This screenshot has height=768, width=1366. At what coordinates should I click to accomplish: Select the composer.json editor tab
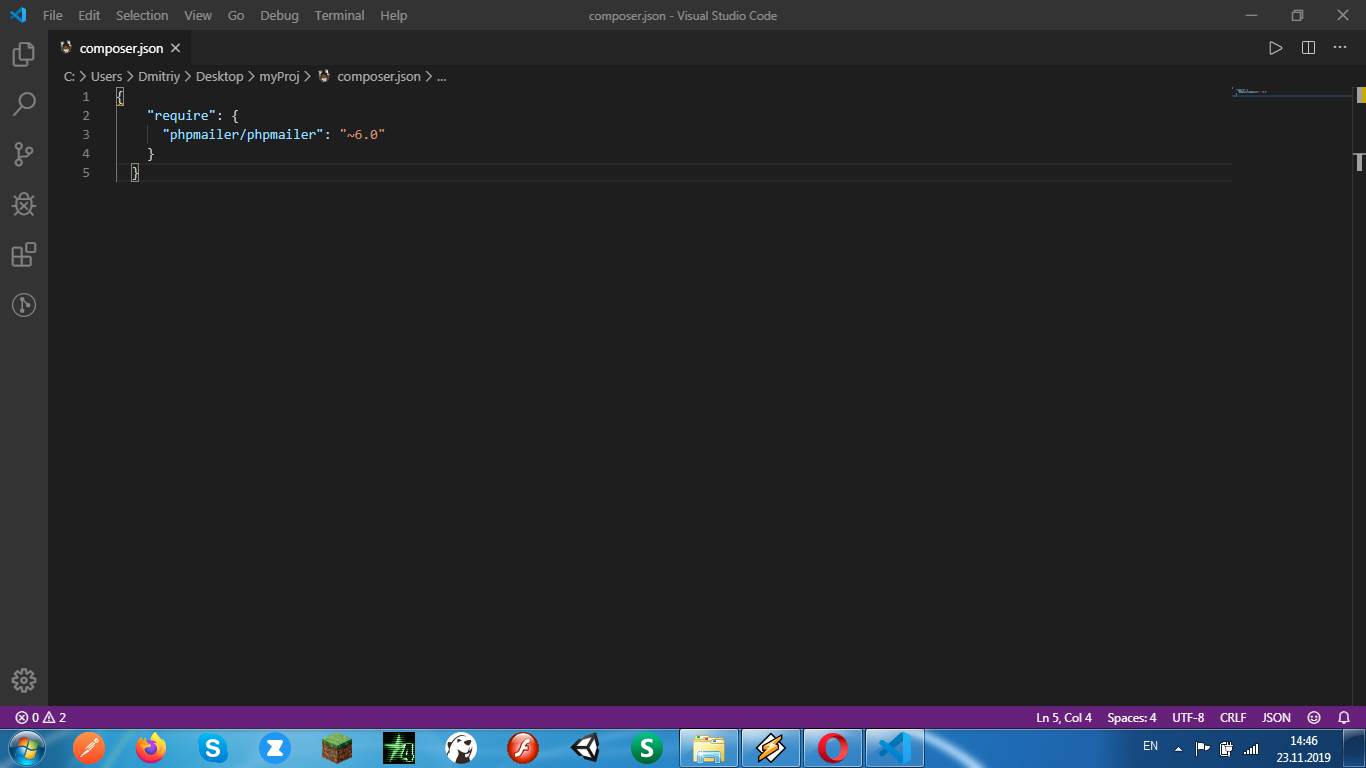(x=120, y=48)
